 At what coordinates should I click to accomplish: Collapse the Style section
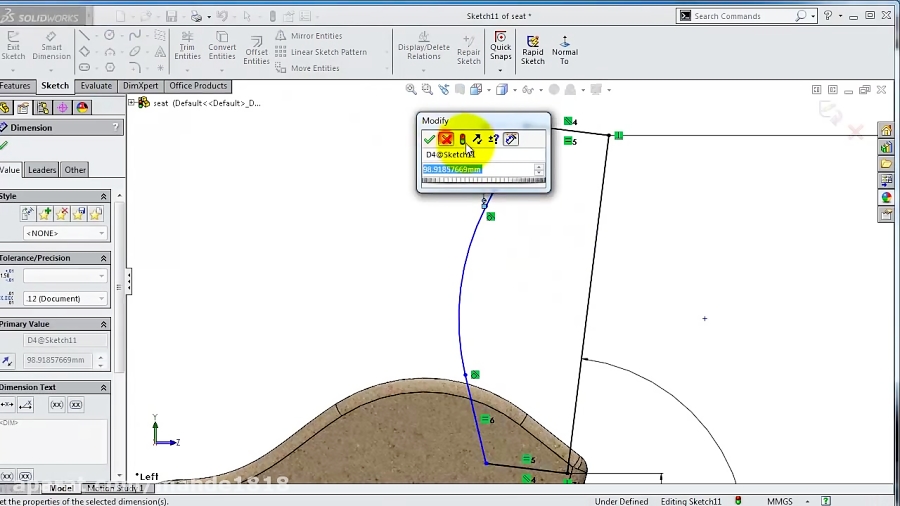point(103,196)
